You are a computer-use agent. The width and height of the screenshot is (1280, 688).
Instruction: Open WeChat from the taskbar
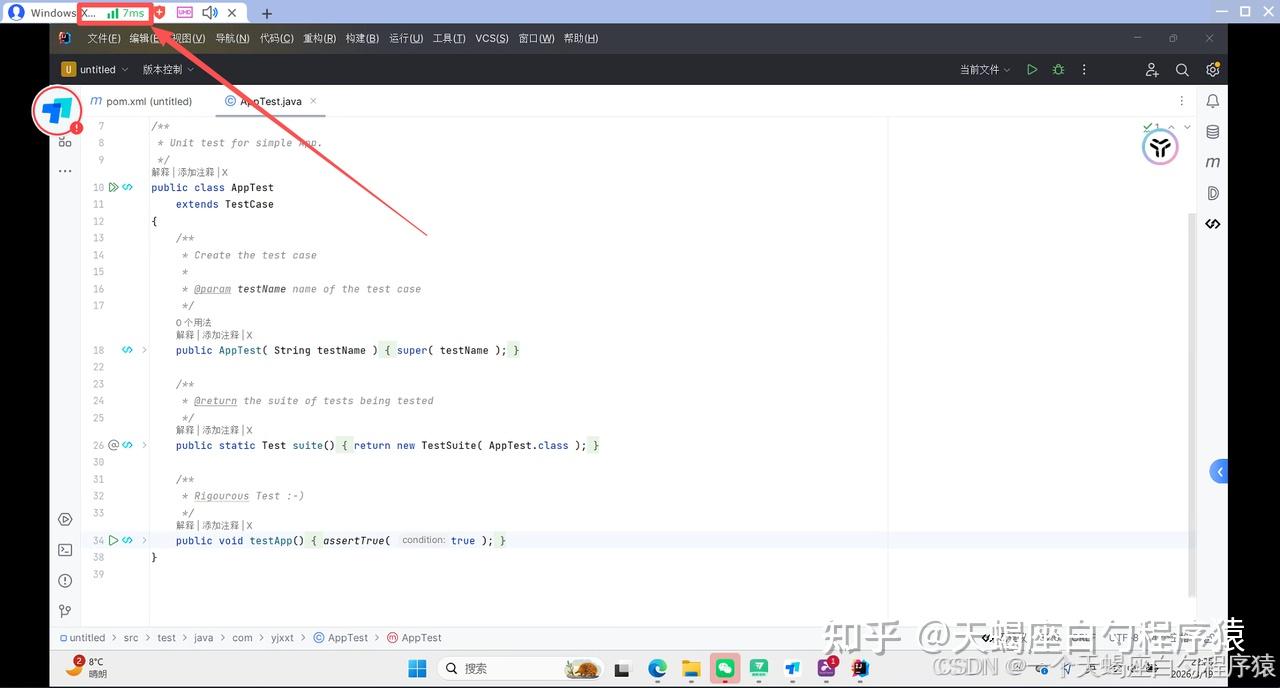(725, 668)
